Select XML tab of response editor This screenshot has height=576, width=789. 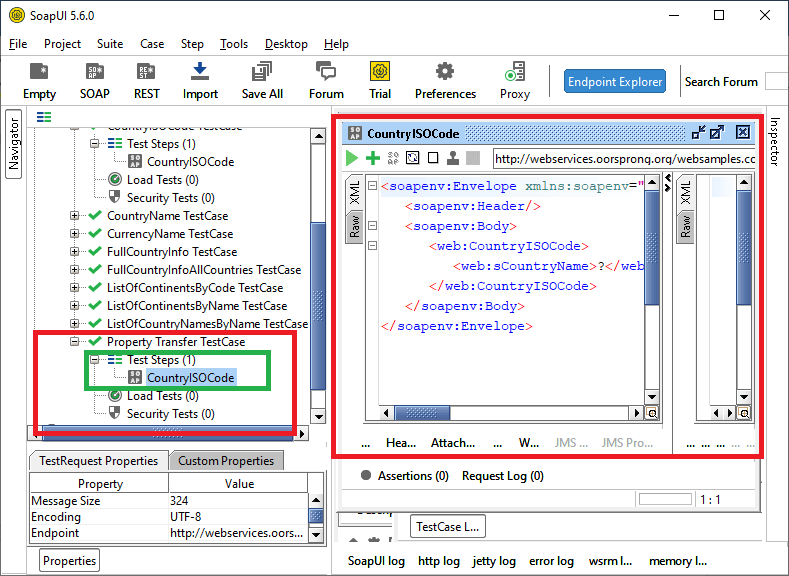click(686, 192)
